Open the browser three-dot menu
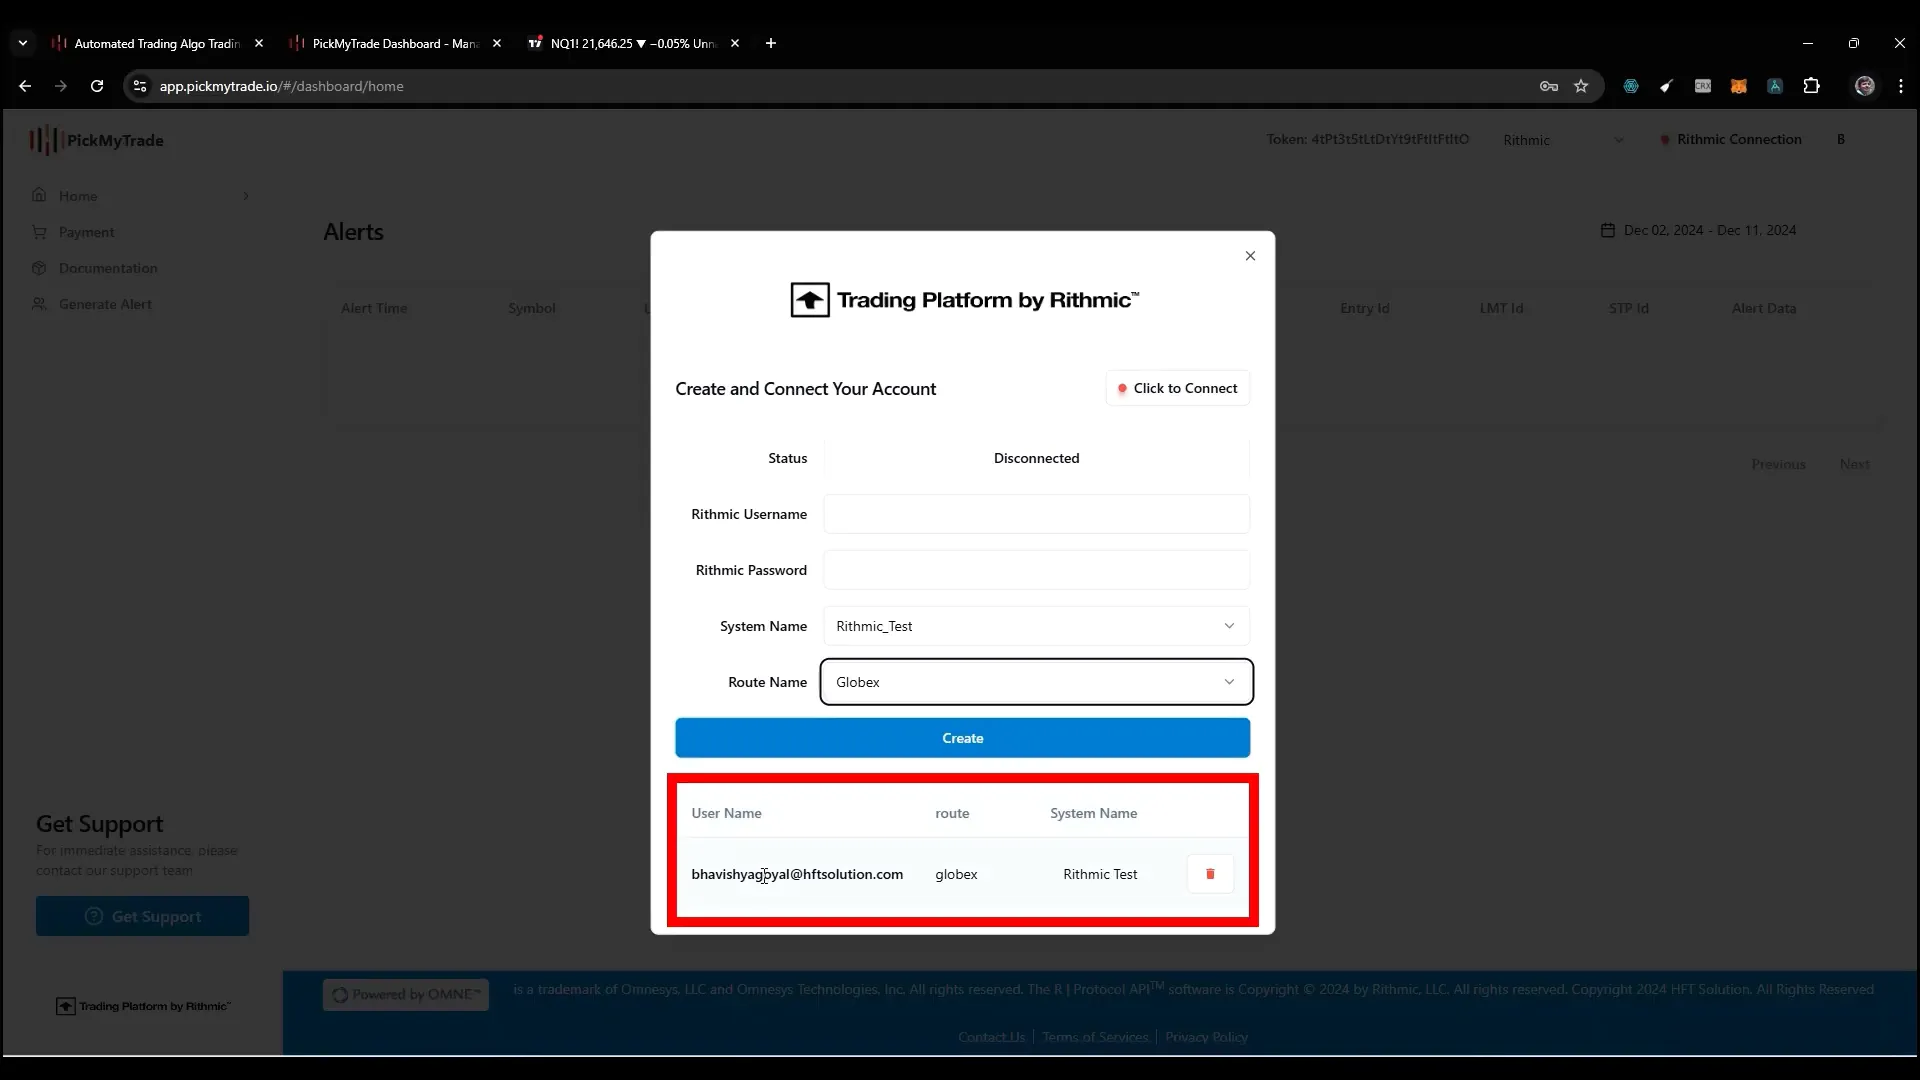 (x=1901, y=86)
